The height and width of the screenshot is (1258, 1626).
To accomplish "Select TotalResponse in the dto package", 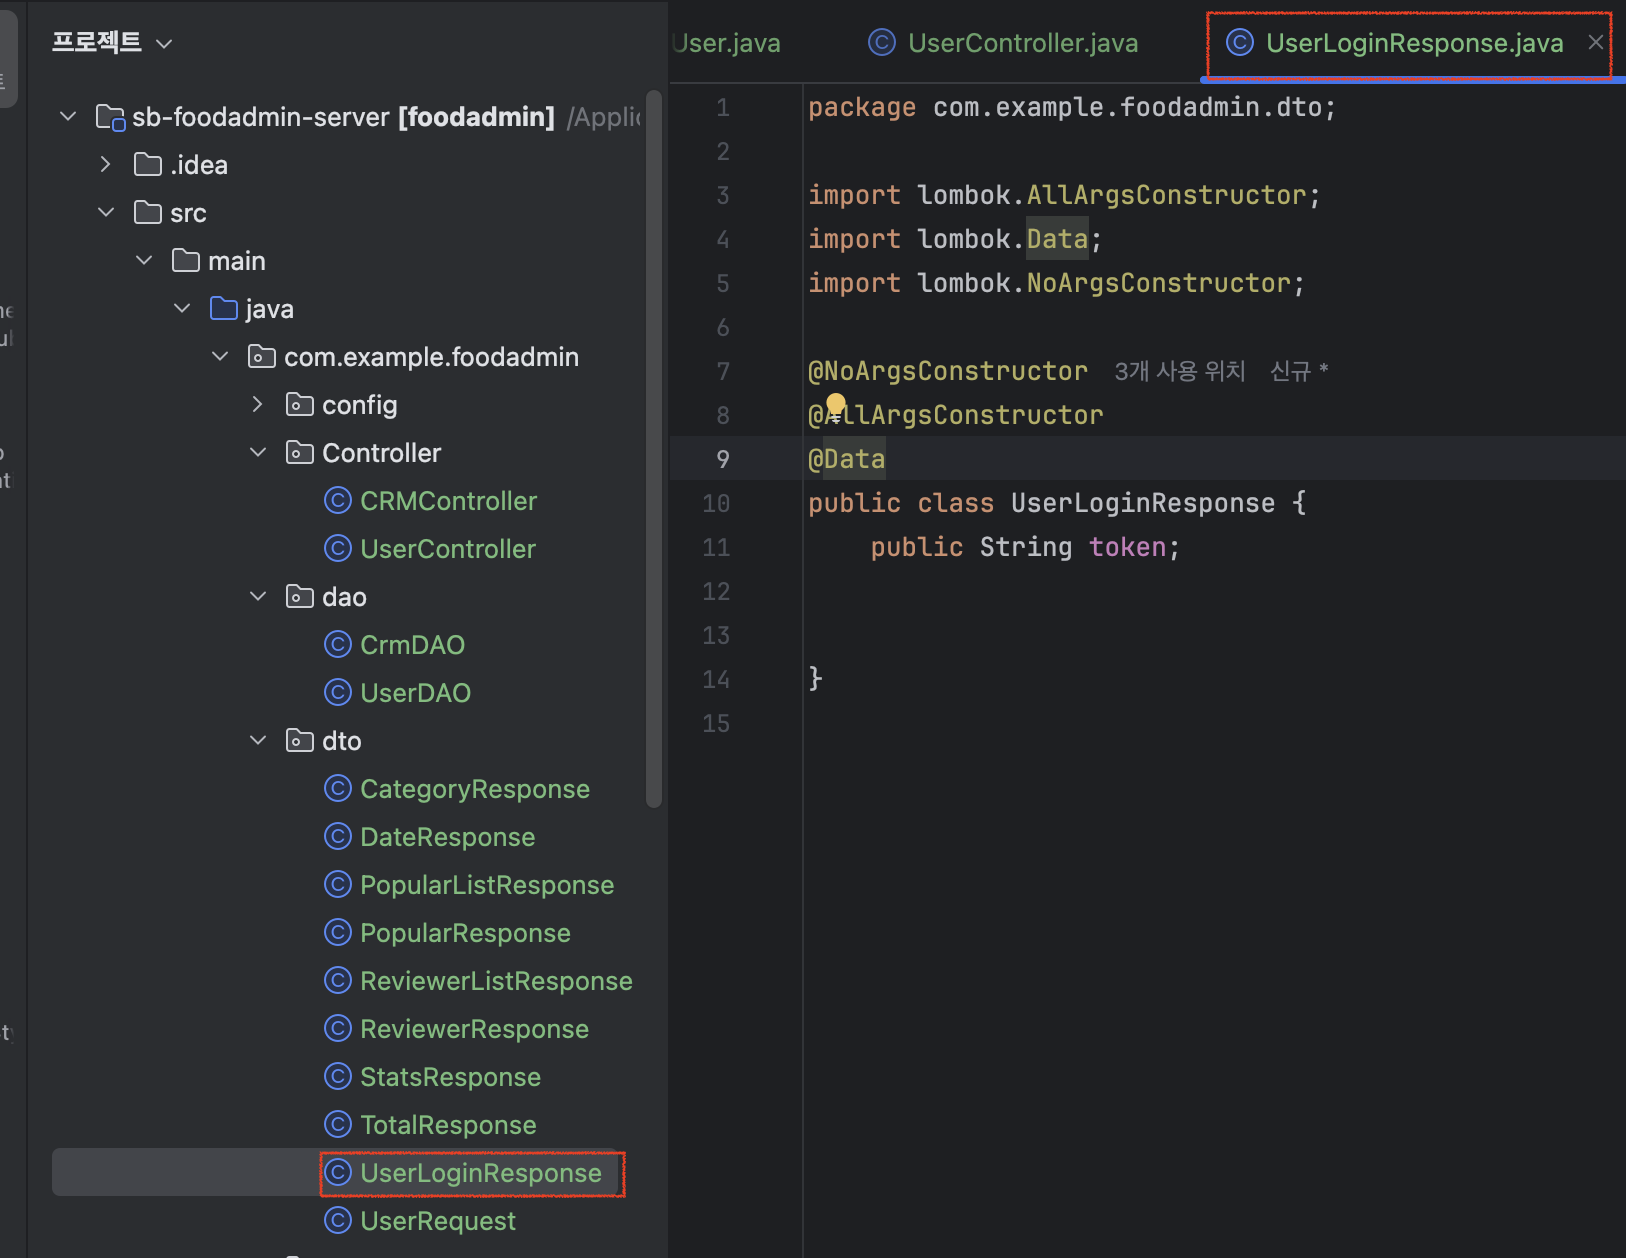I will point(448,1125).
